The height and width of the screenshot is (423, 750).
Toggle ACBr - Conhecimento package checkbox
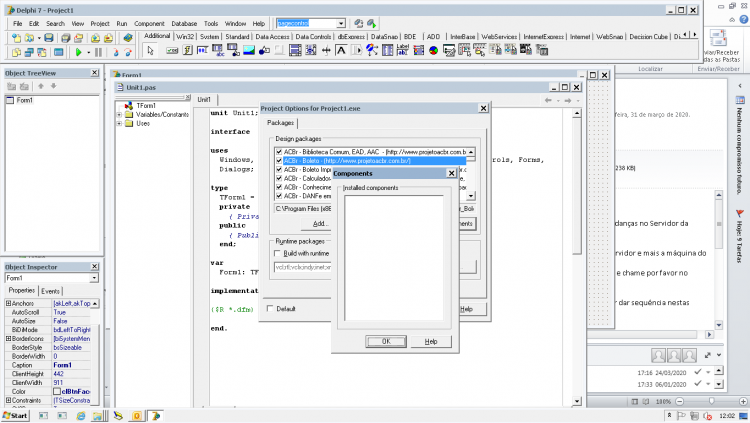coord(279,187)
